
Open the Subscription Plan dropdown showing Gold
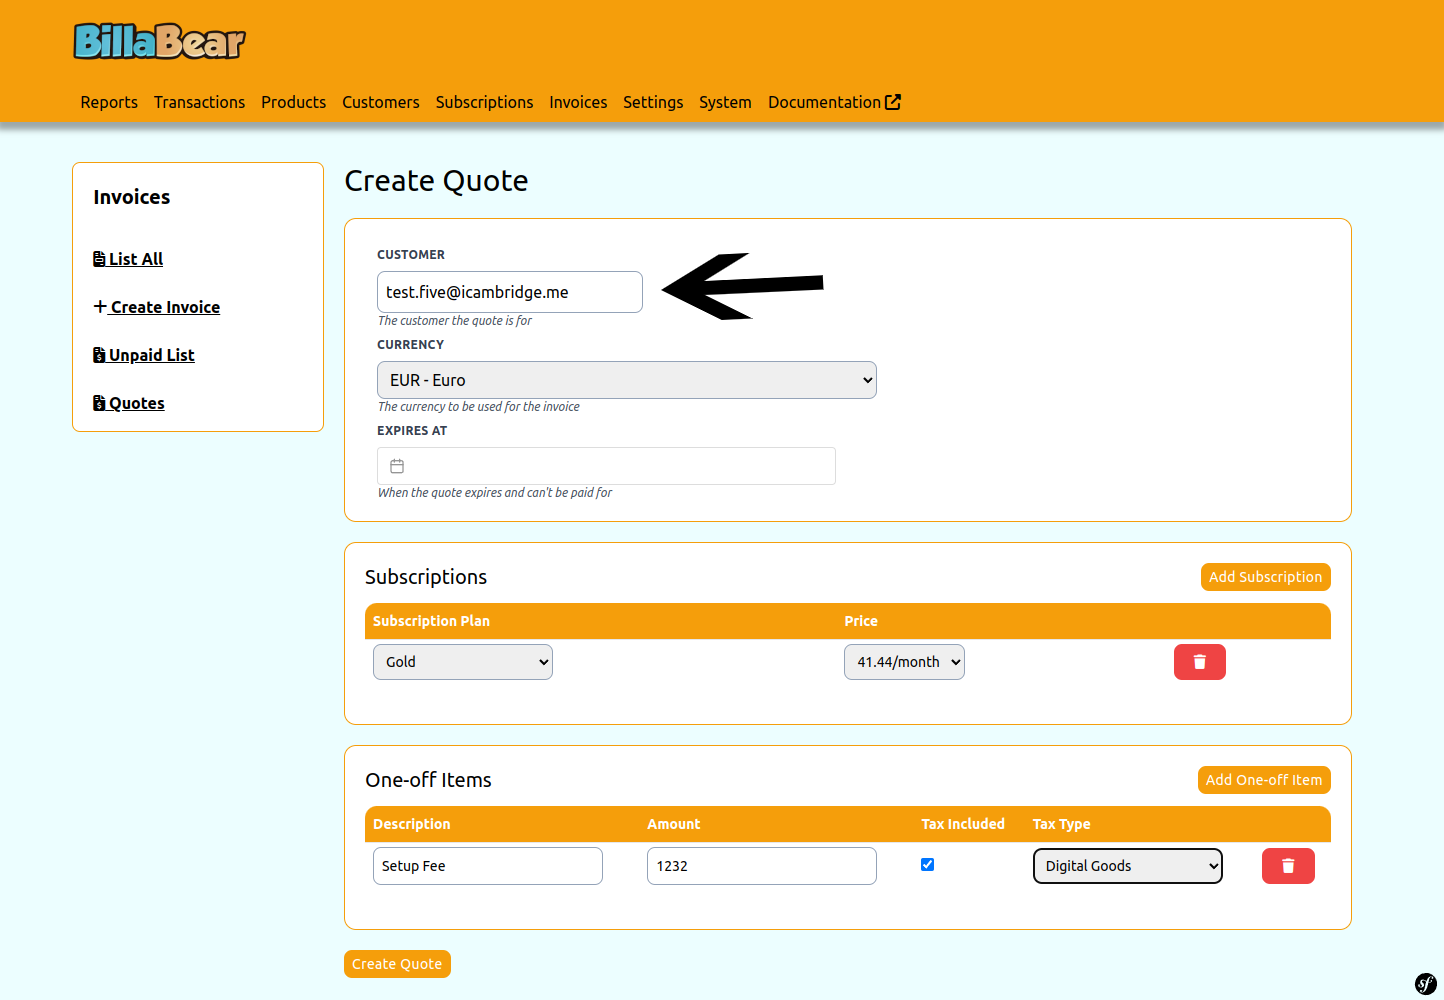[463, 662]
